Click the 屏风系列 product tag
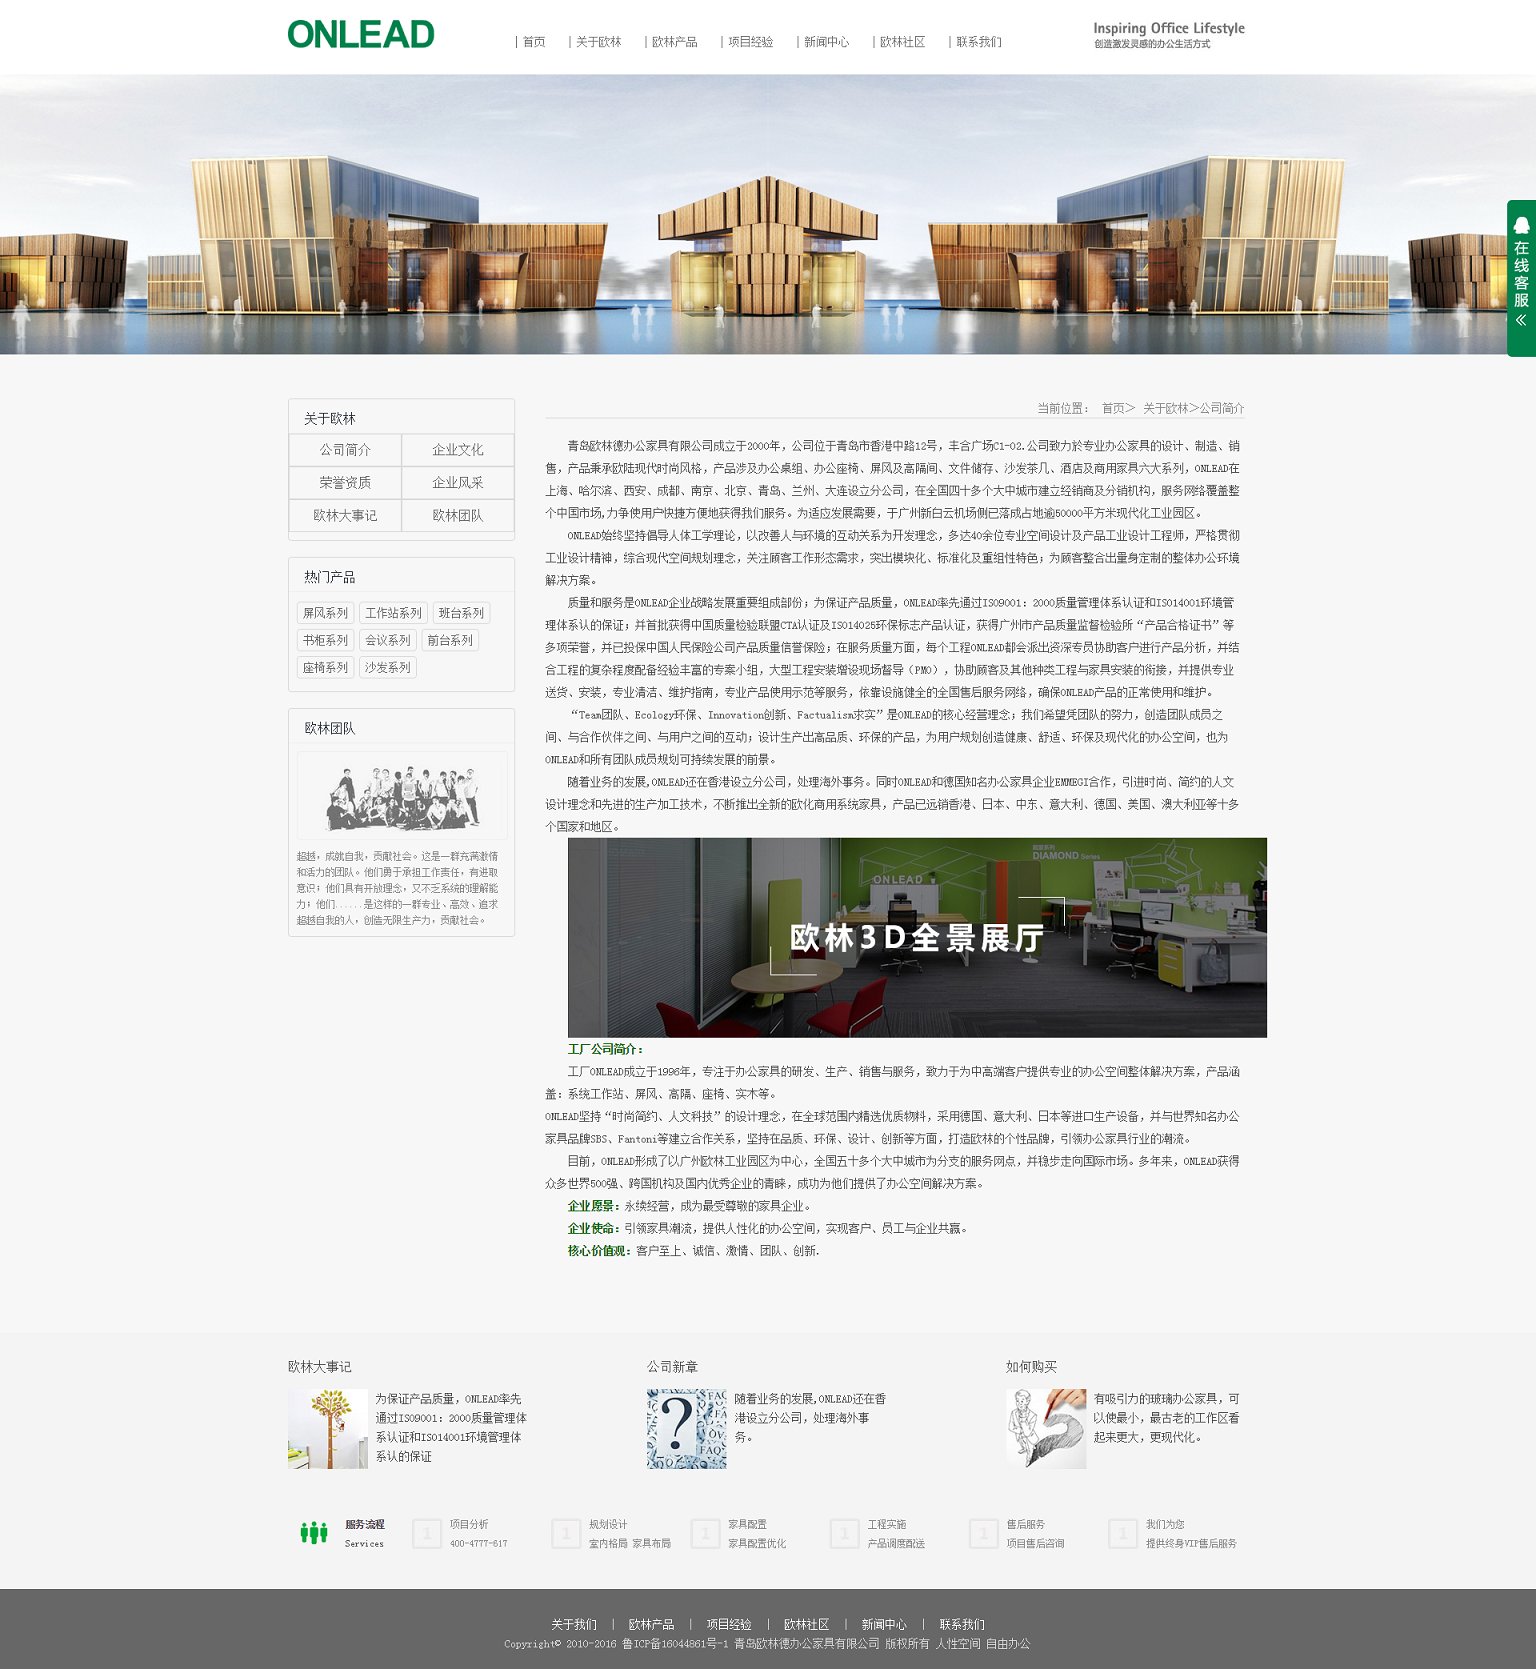This screenshot has width=1536, height=1669. [325, 613]
